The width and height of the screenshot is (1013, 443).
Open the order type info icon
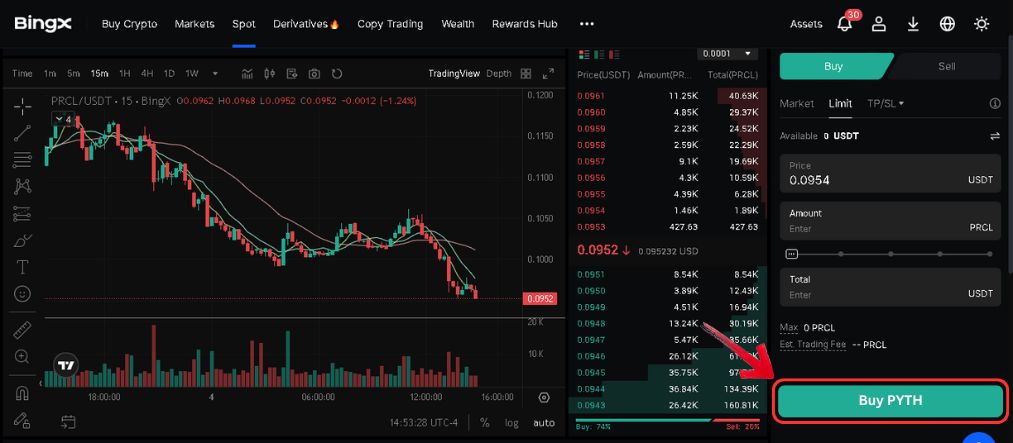[995, 103]
